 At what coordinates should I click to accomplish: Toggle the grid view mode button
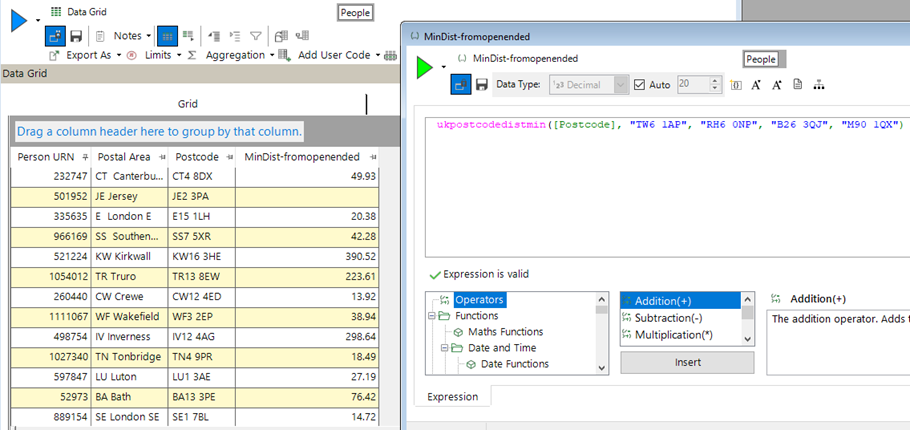(168, 36)
